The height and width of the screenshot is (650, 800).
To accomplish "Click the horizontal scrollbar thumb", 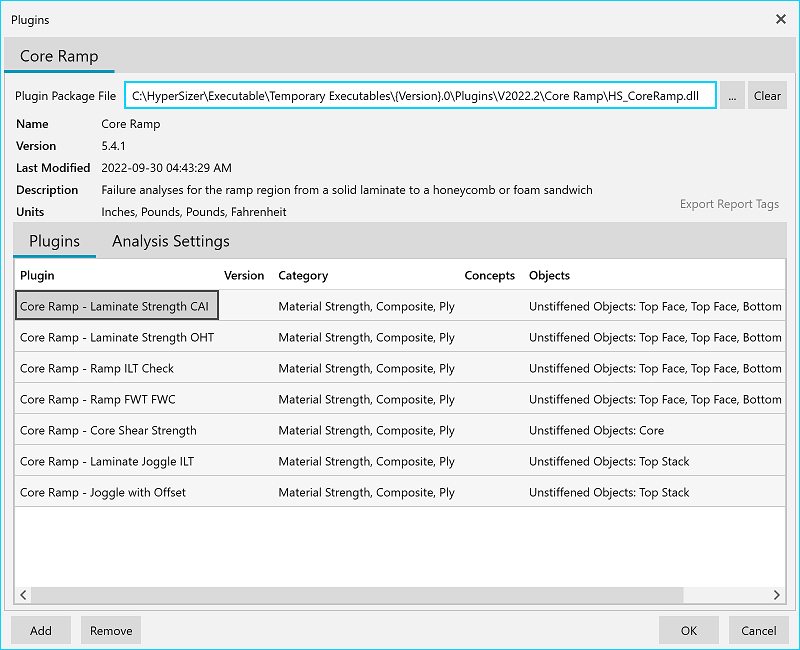I will pyautogui.click(x=357, y=595).
